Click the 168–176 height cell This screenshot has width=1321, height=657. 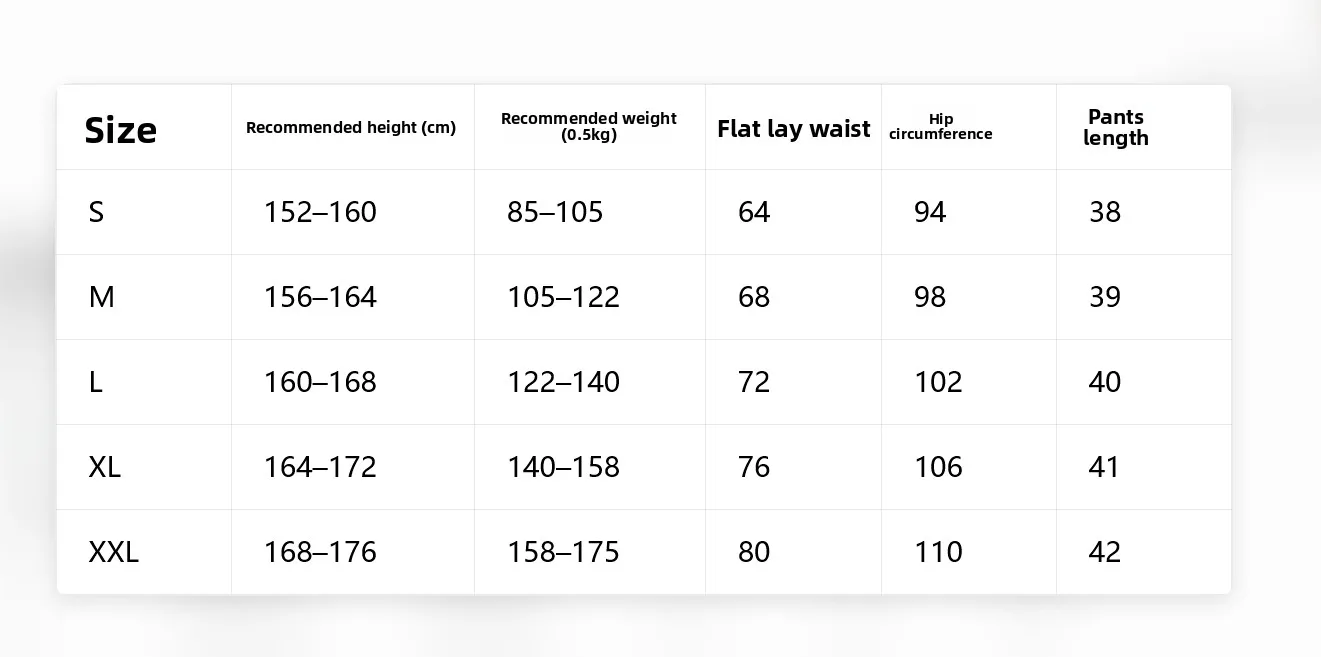(x=320, y=552)
